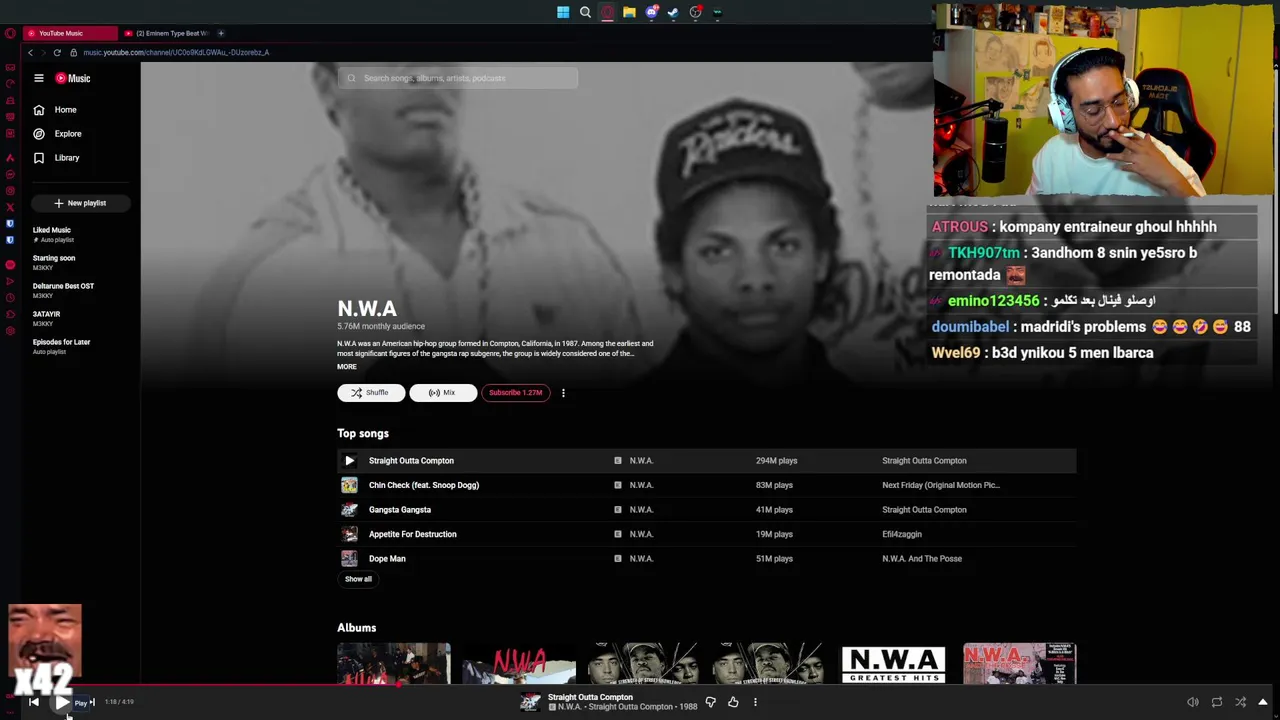Subscribe to N.W.A channel
The width and height of the screenshot is (1280, 720).
tap(515, 393)
